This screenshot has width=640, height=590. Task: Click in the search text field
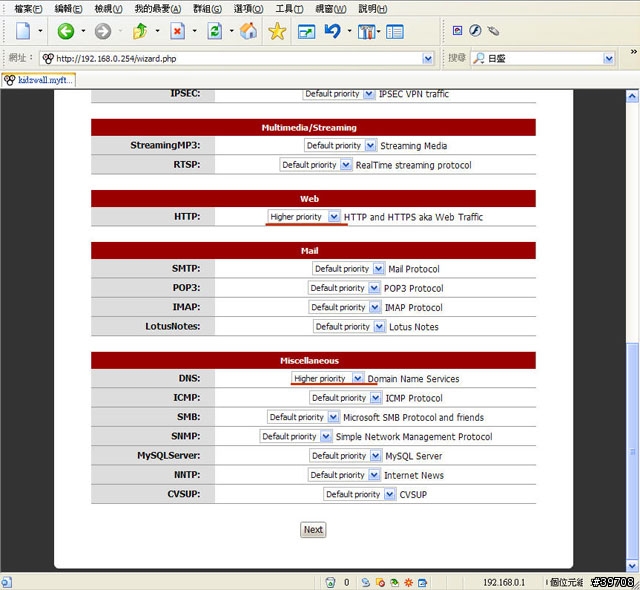(x=545, y=59)
